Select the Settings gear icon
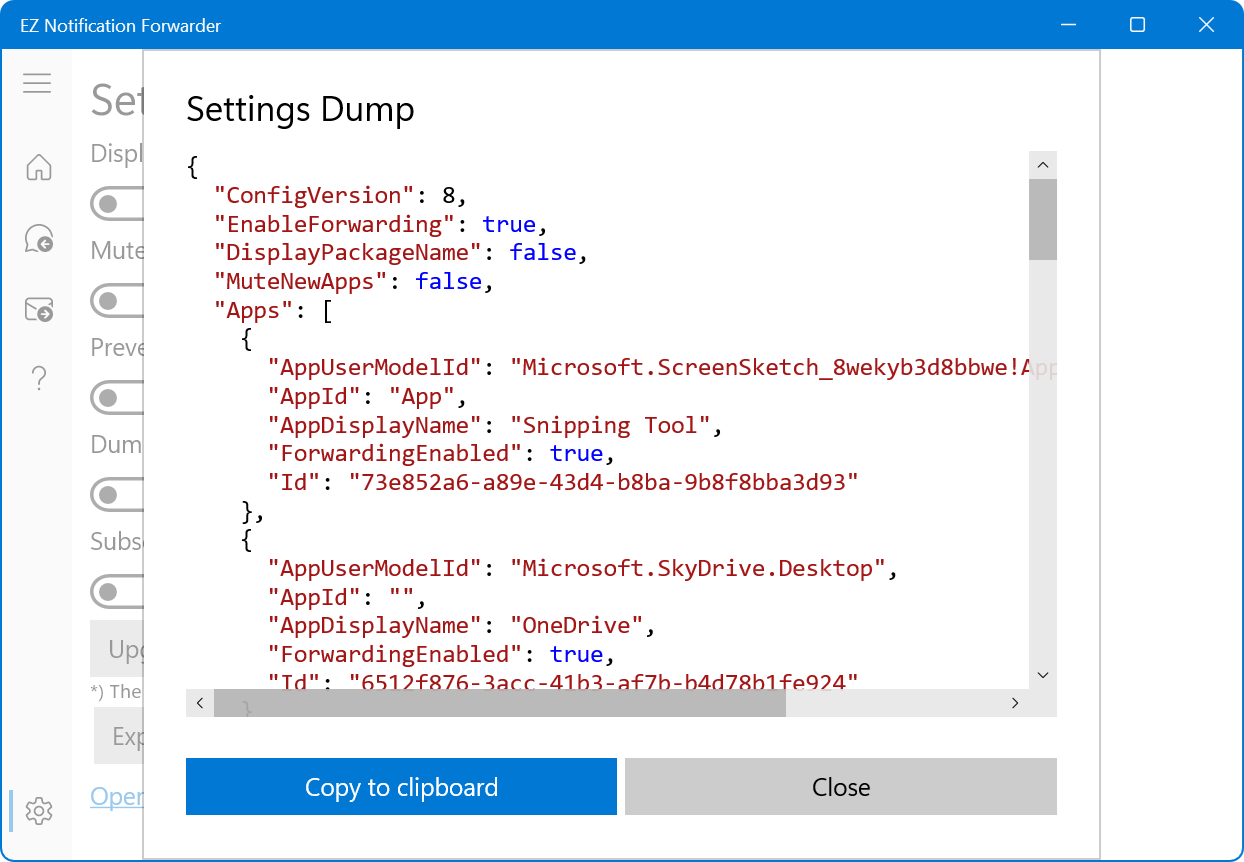The image size is (1244, 862). 38,810
